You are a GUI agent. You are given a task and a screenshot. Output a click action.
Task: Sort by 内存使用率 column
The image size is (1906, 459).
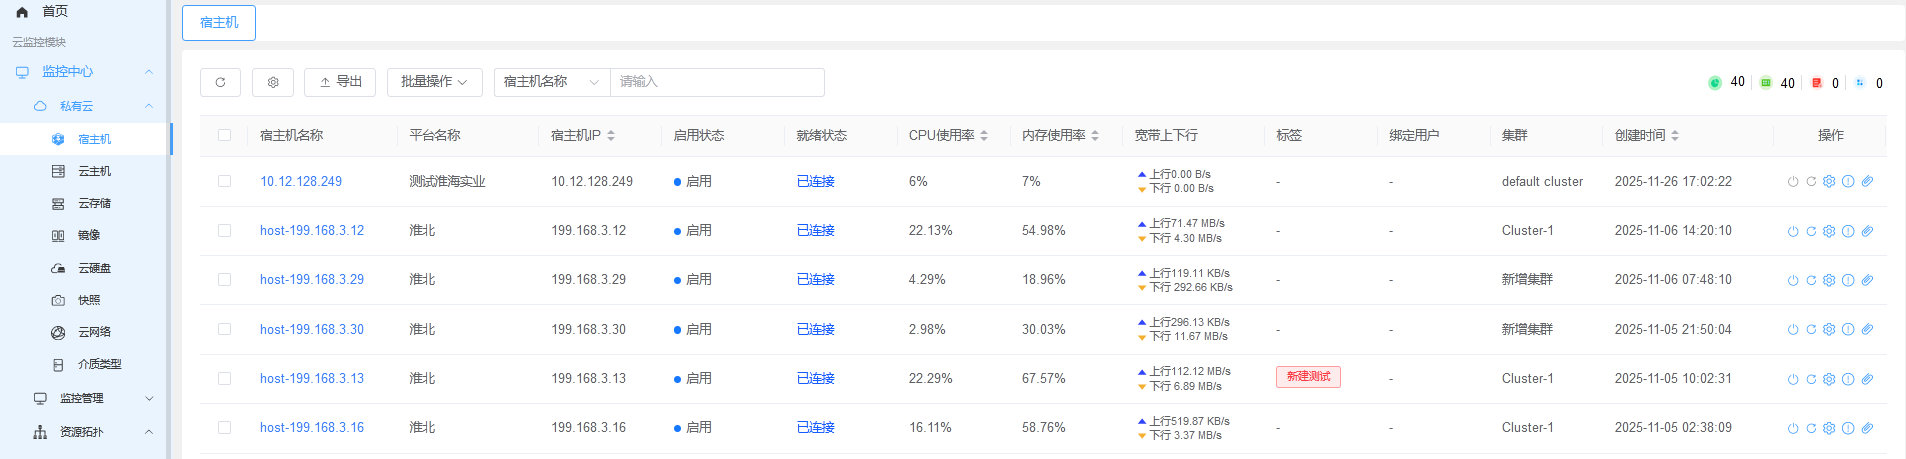pos(1095,135)
